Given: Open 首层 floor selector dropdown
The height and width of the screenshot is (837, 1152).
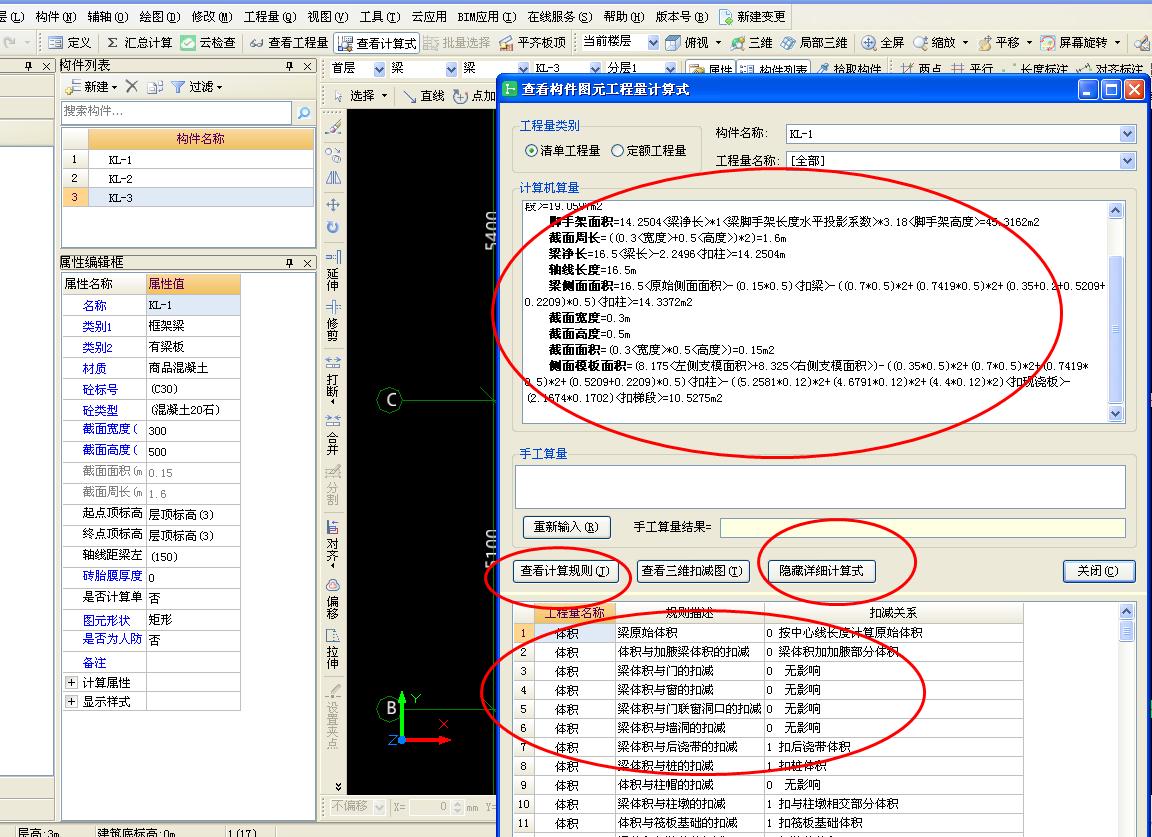Looking at the screenshot, I should pos(379,69).
